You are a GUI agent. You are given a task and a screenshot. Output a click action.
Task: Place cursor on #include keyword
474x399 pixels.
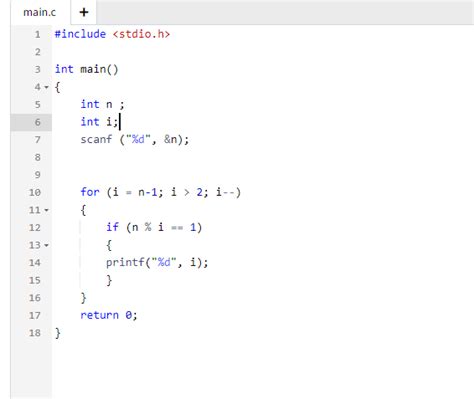(80, 34)
